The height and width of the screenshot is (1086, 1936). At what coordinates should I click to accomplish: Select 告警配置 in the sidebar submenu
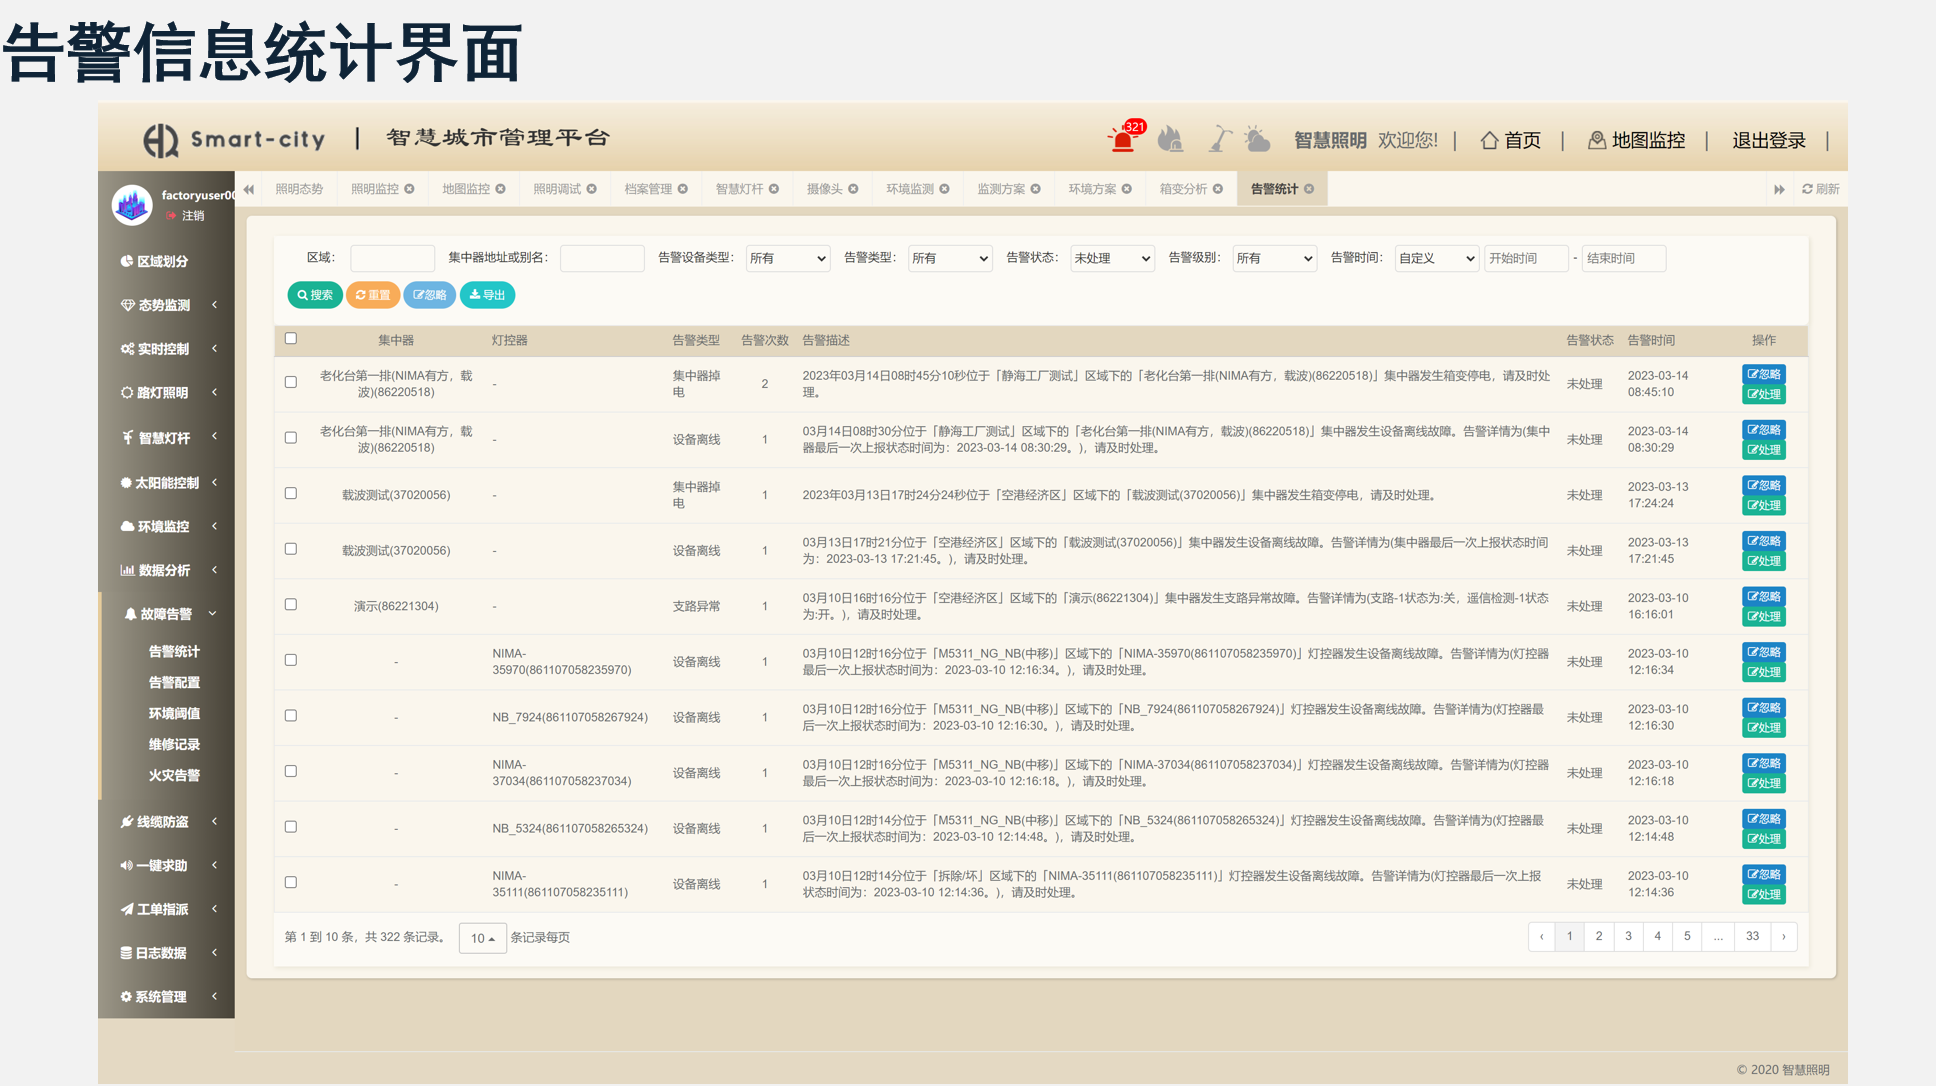(x=174, y=682)
